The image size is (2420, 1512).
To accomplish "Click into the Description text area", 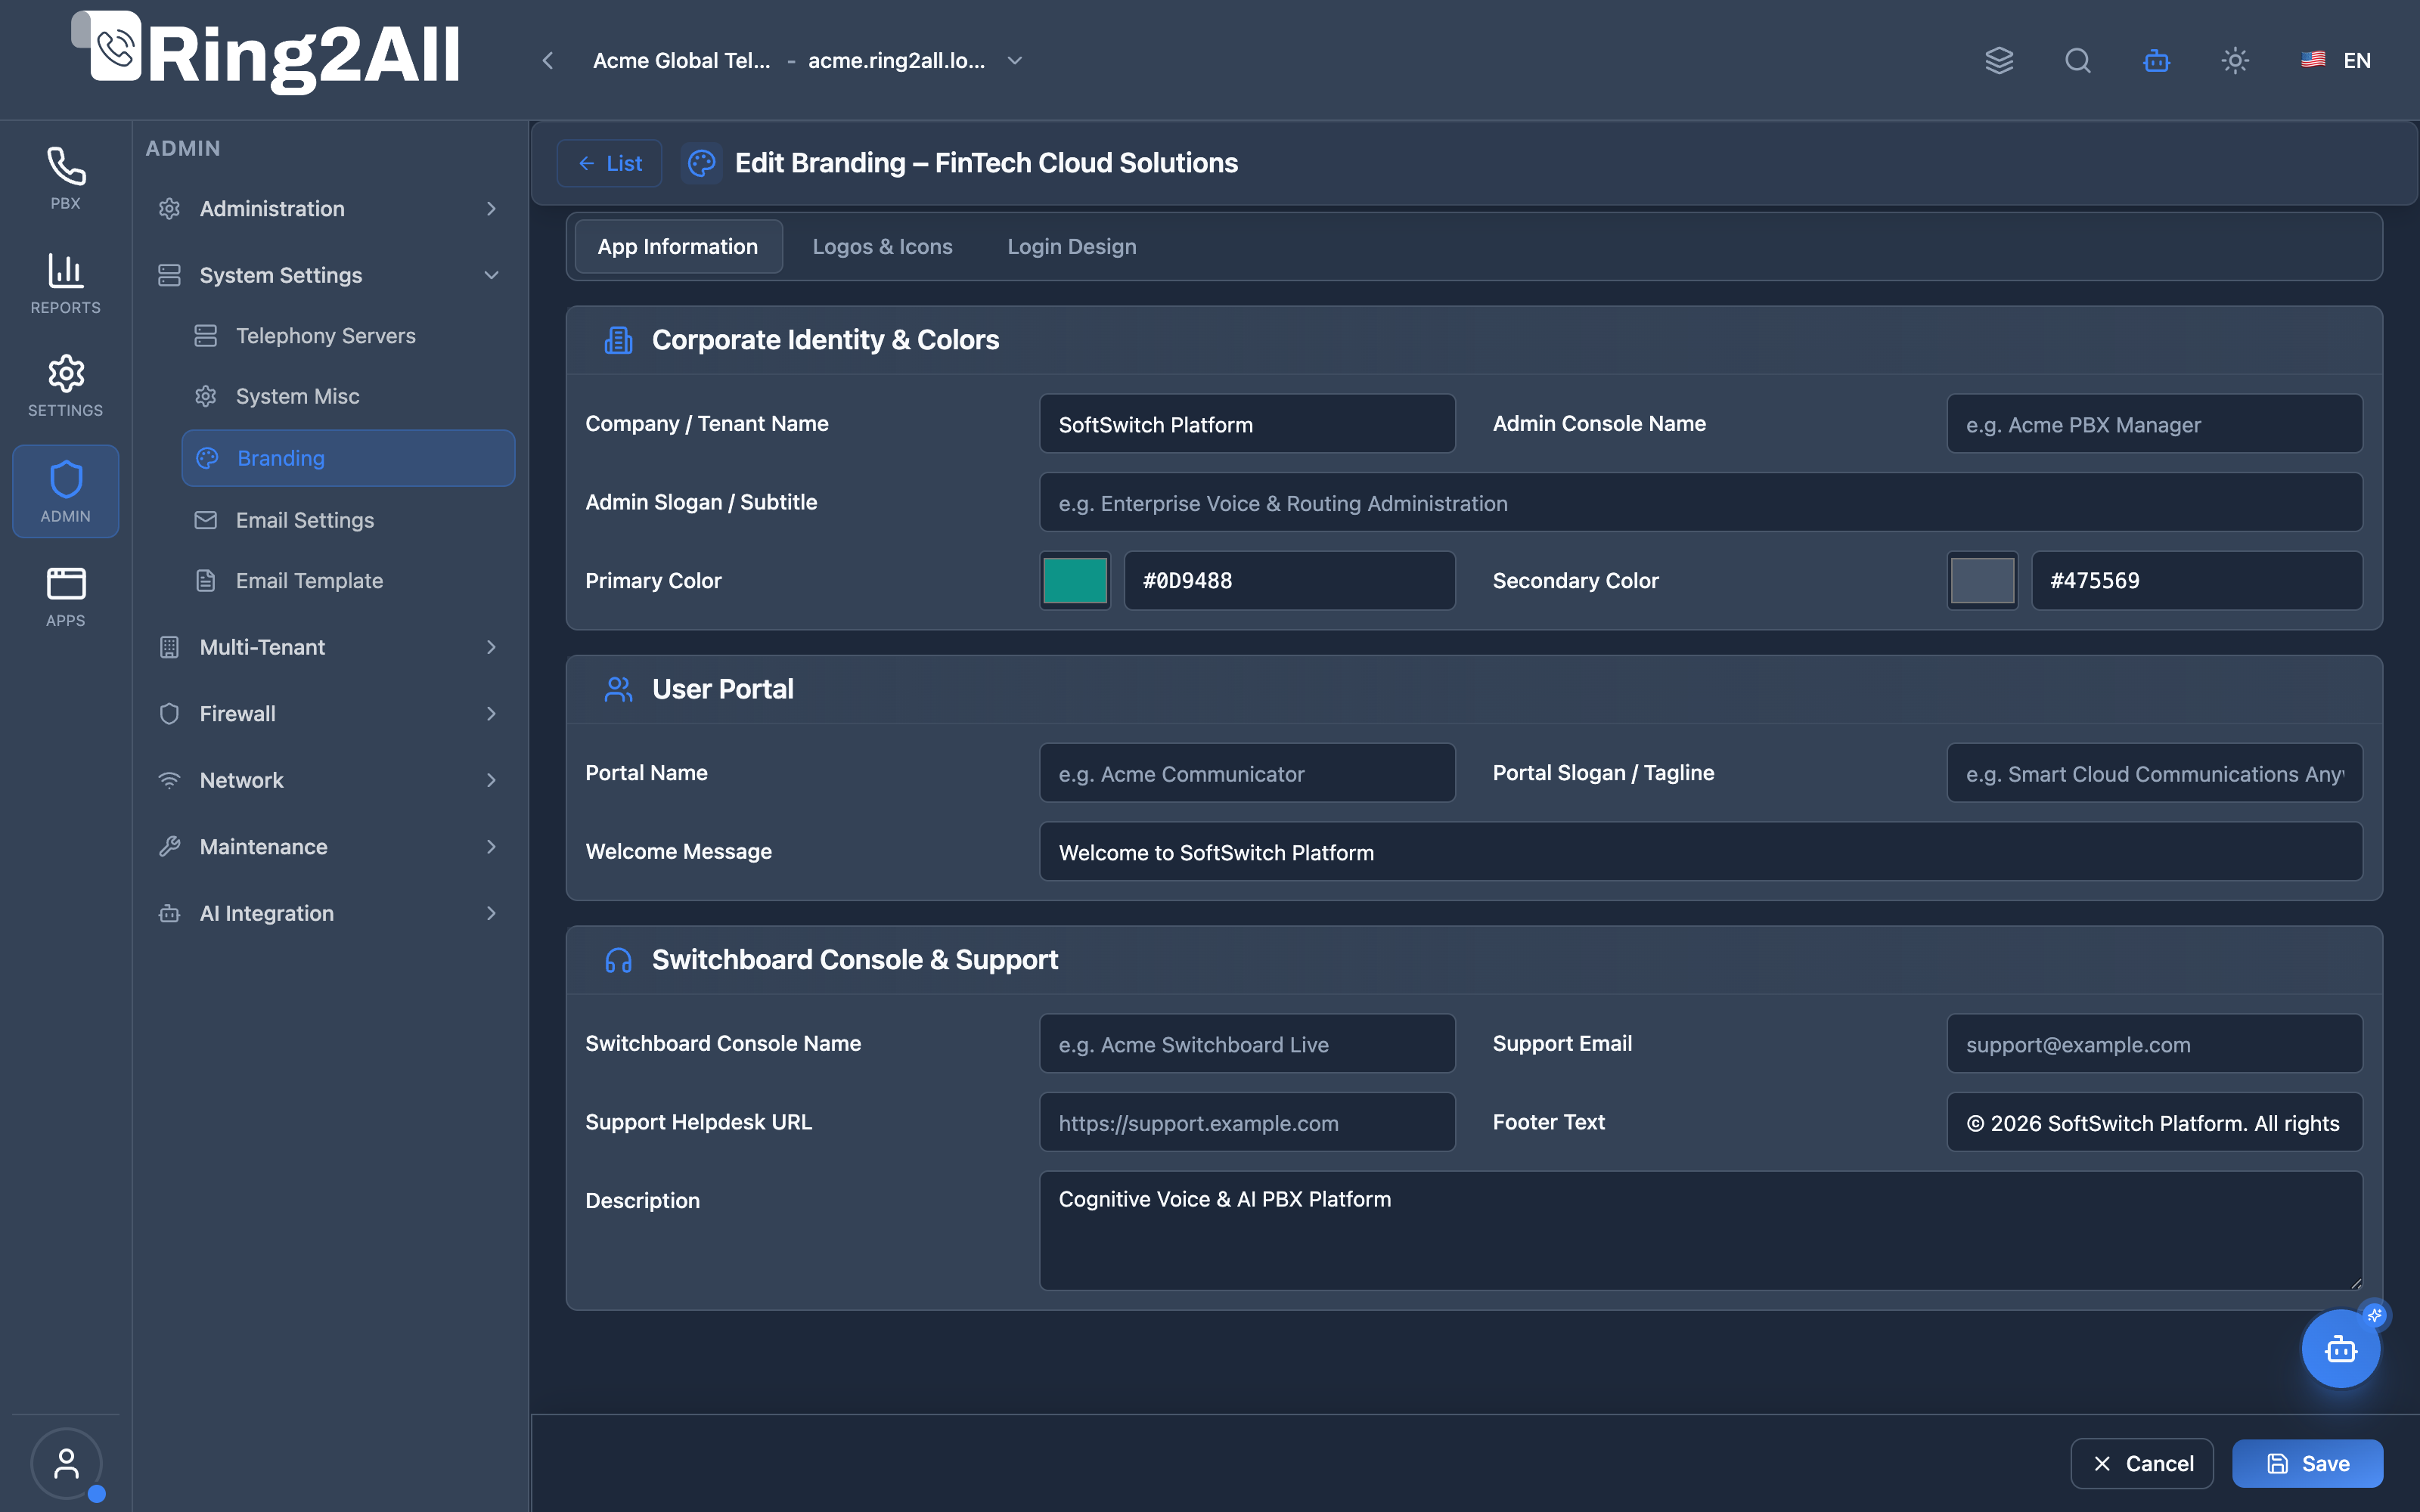I will pyautogui.click(x=1701, y=1231).
